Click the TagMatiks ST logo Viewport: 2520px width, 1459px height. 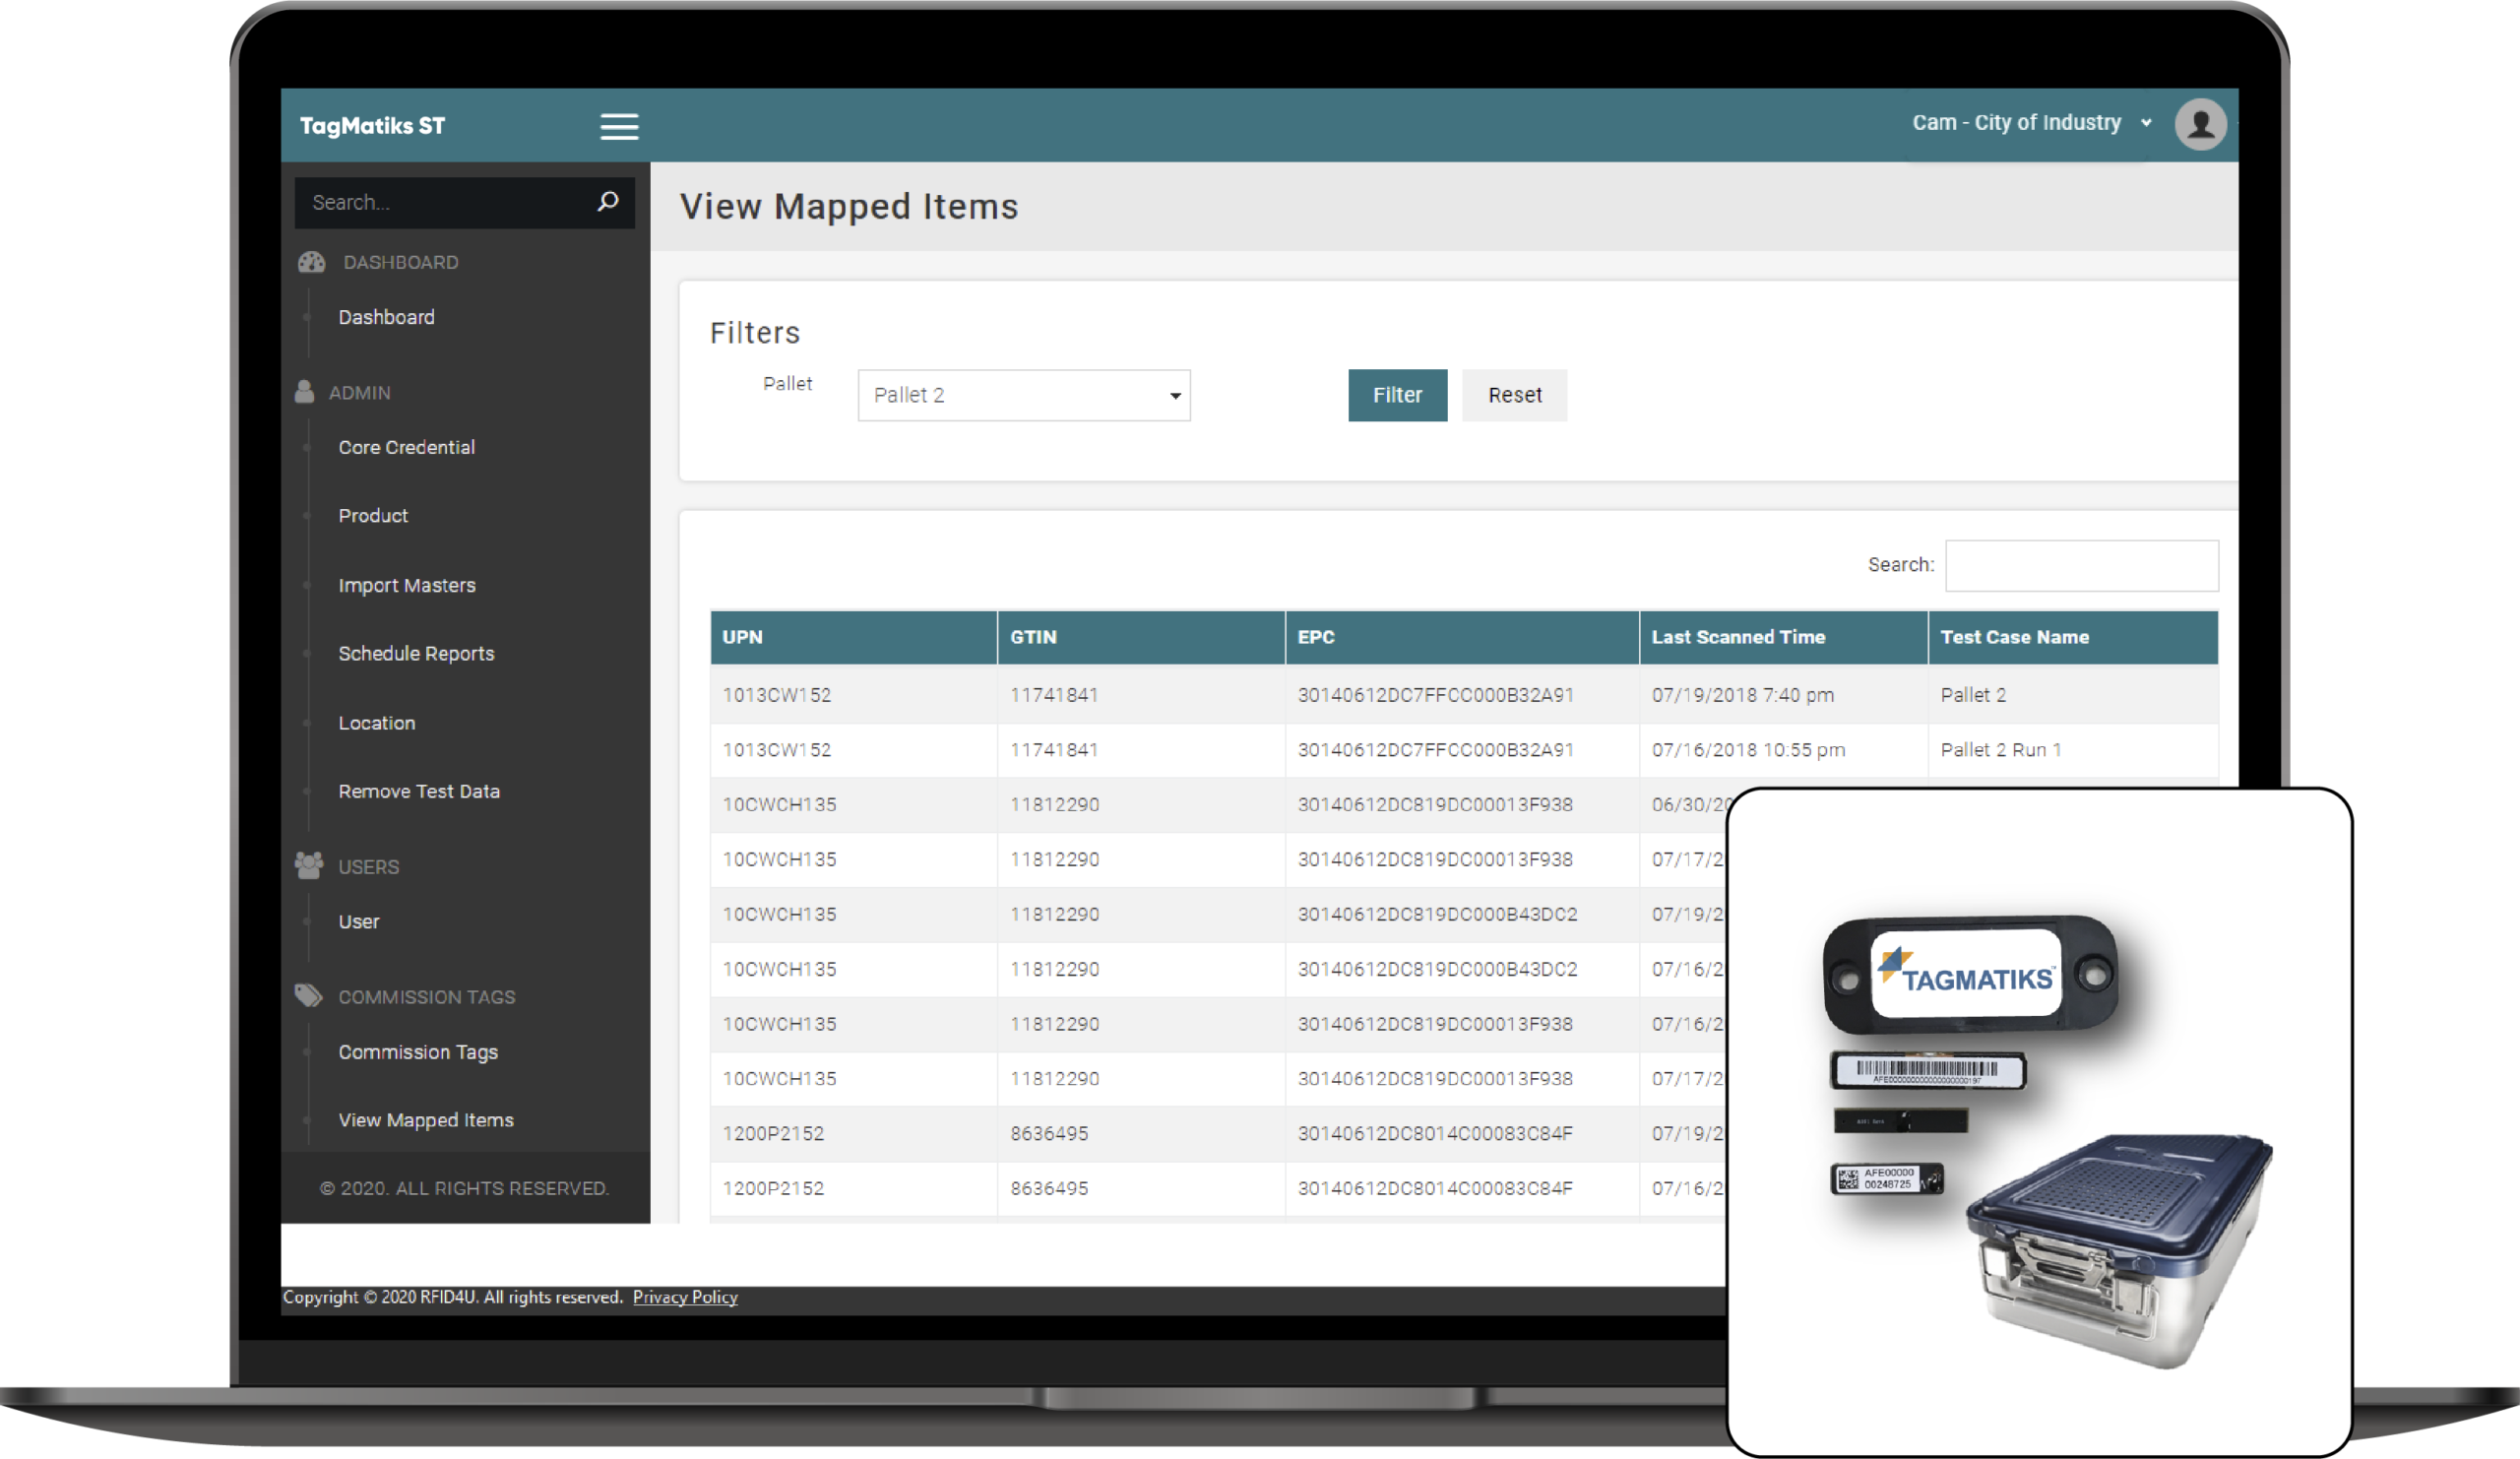tap(372, 126)
